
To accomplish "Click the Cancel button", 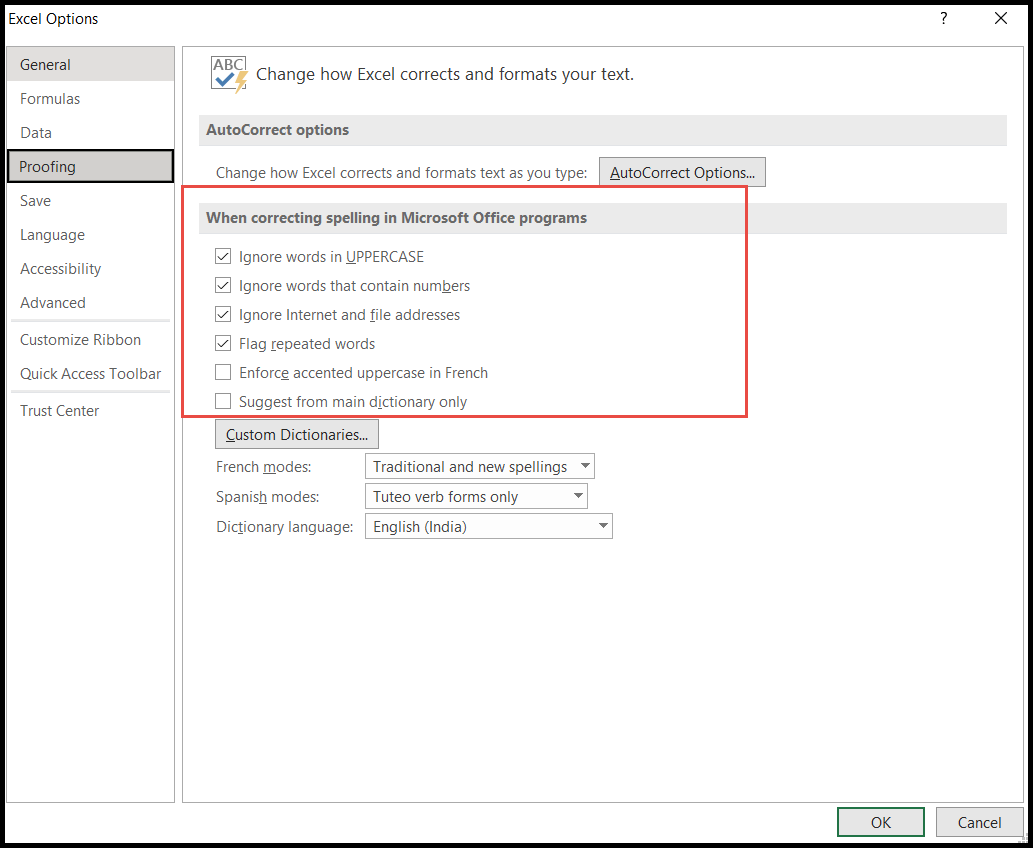I will [979, 822].
